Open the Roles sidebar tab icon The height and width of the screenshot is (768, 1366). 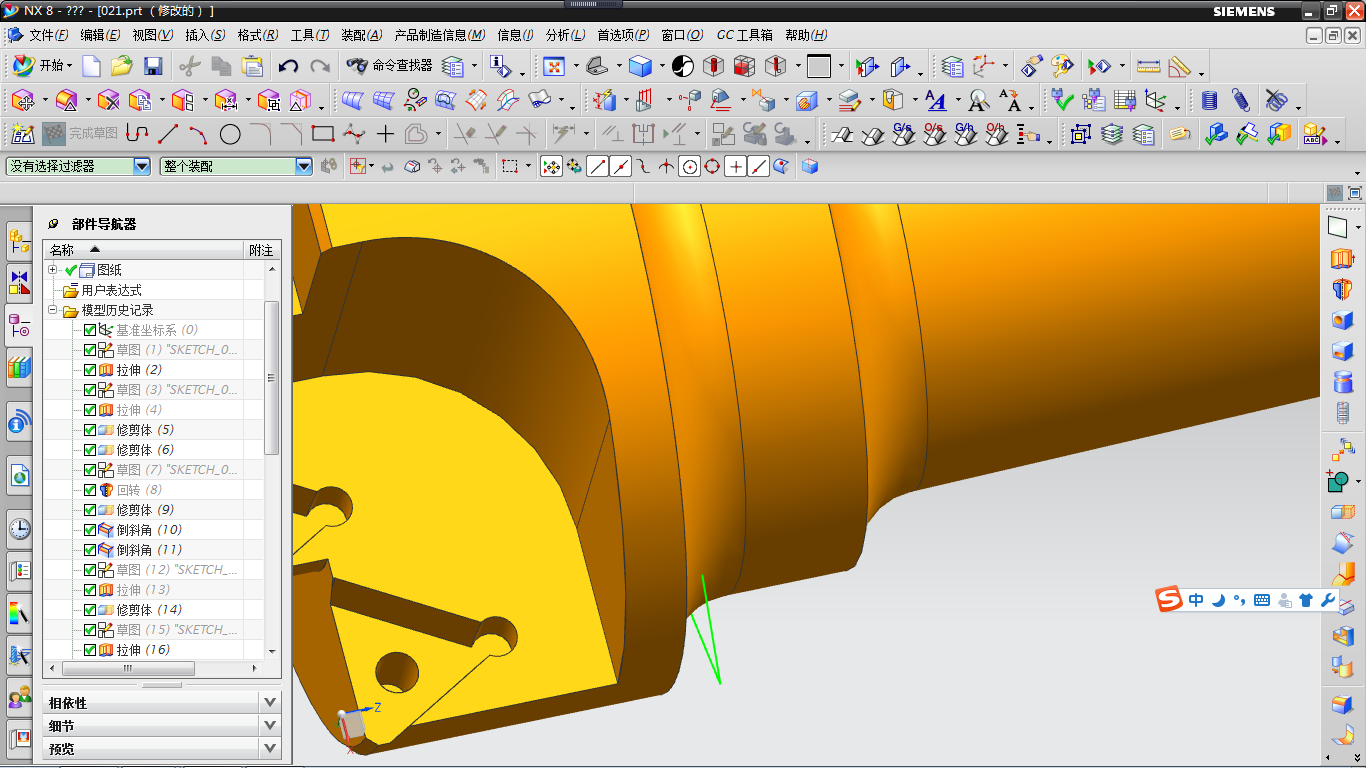click(19, 695)
